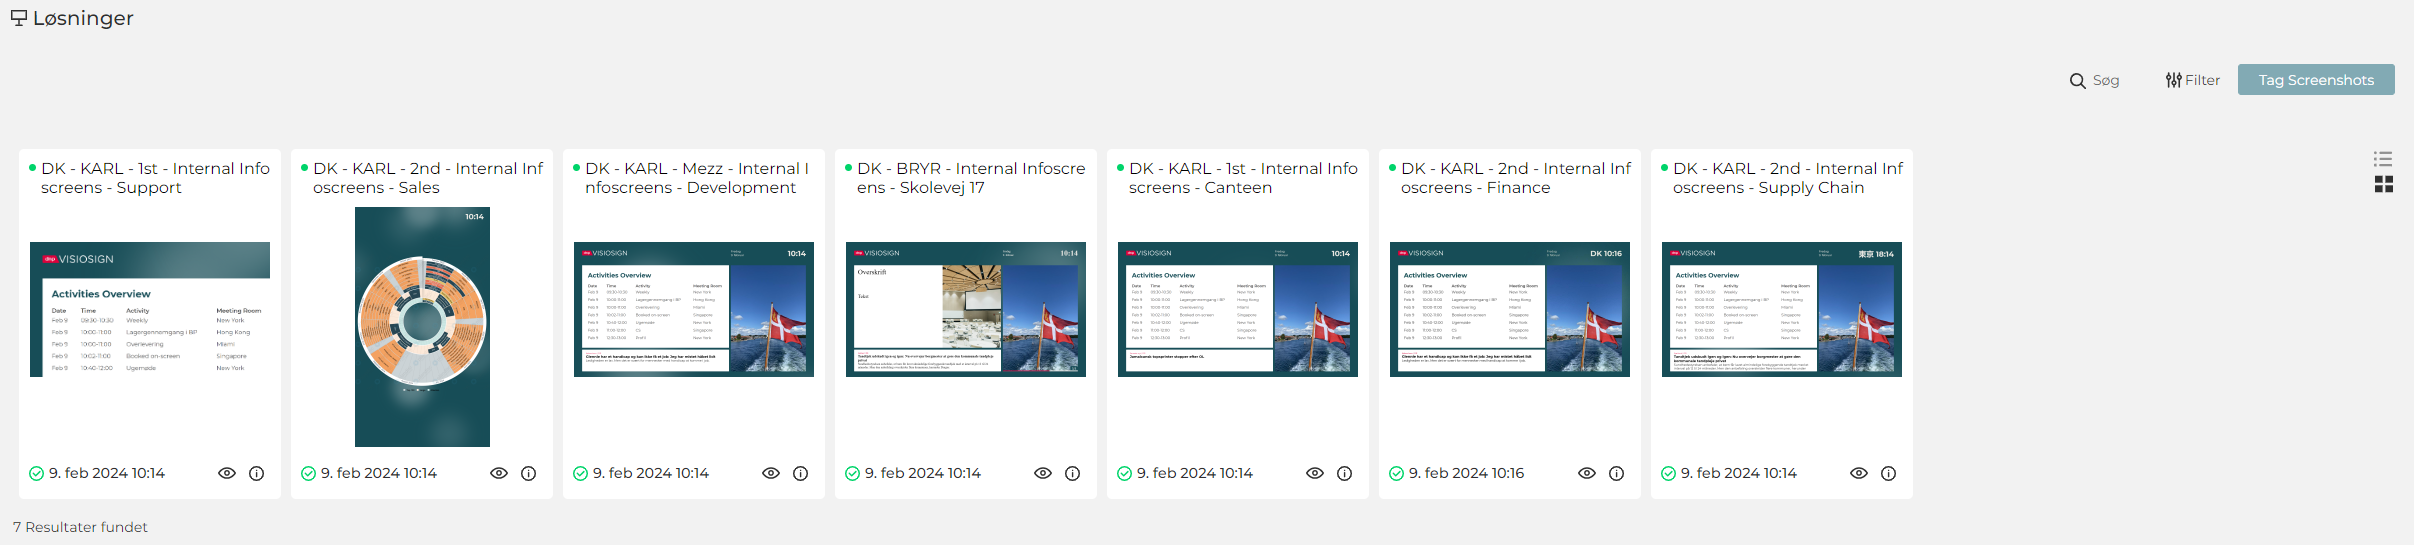The image size is (2414, 545).
Task: Open info icon for Sales screens card
Action: point(528,473)
